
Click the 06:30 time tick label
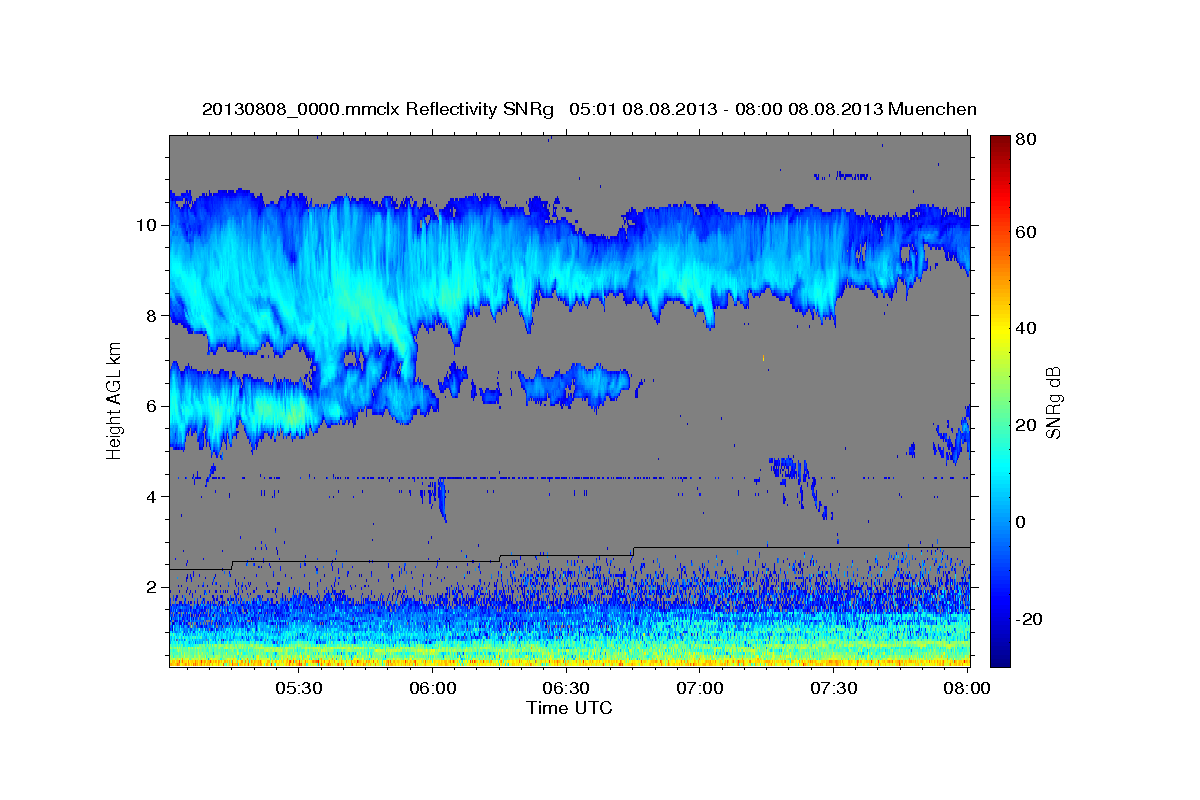pos(566,689)
